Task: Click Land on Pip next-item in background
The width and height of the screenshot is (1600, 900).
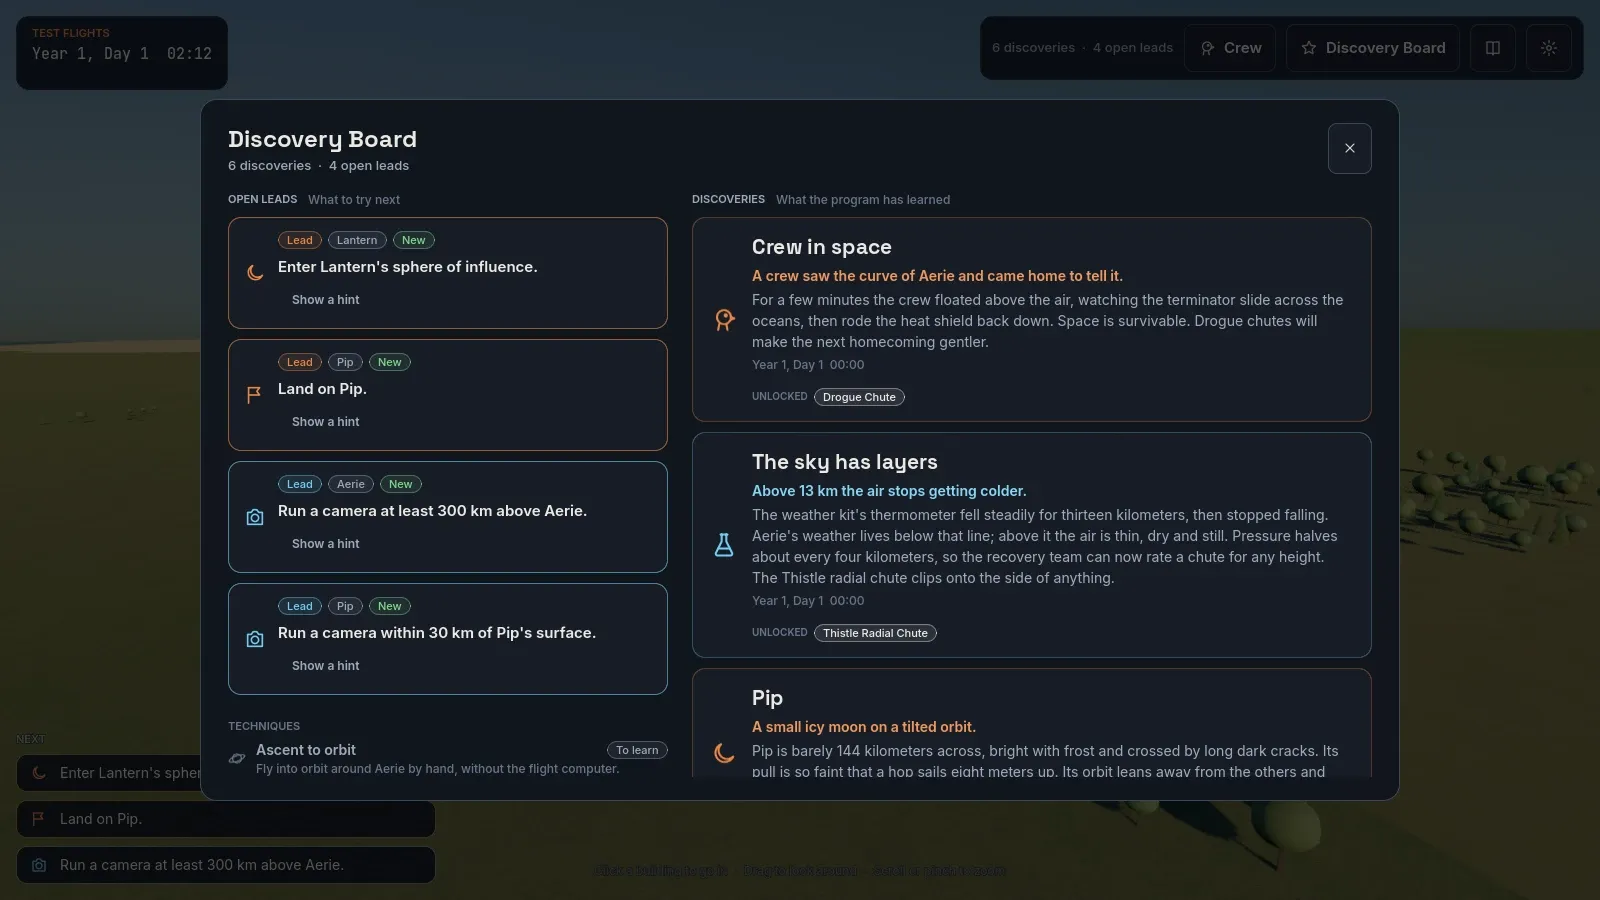Action: 226,819
